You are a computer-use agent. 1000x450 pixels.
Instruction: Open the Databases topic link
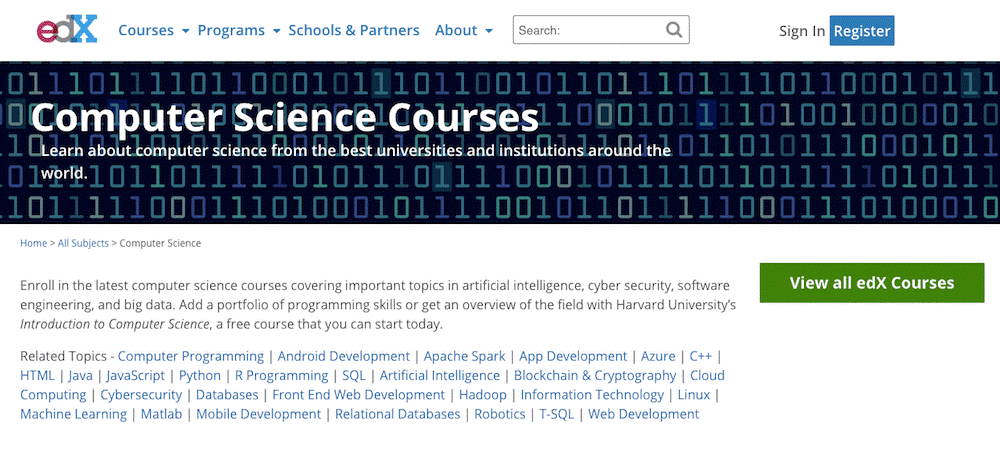coord(227,395)
